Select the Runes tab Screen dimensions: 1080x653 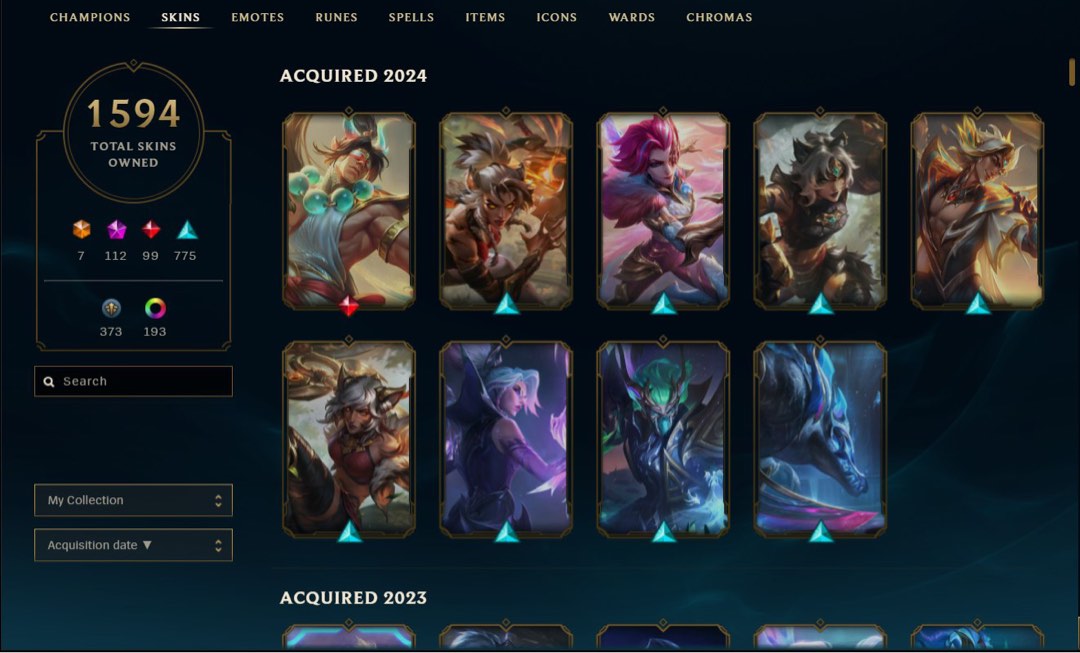pos(336,17)
